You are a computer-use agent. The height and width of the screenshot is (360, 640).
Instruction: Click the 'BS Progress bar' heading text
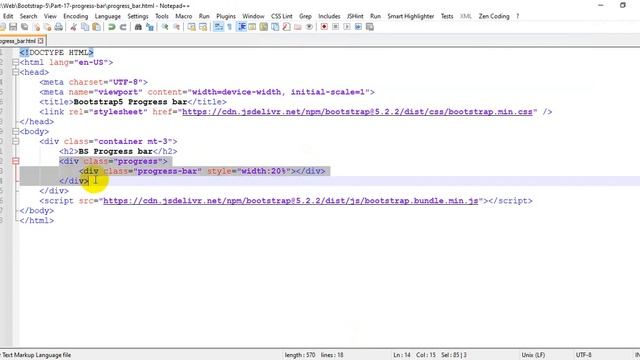click(x=116, y=151)
